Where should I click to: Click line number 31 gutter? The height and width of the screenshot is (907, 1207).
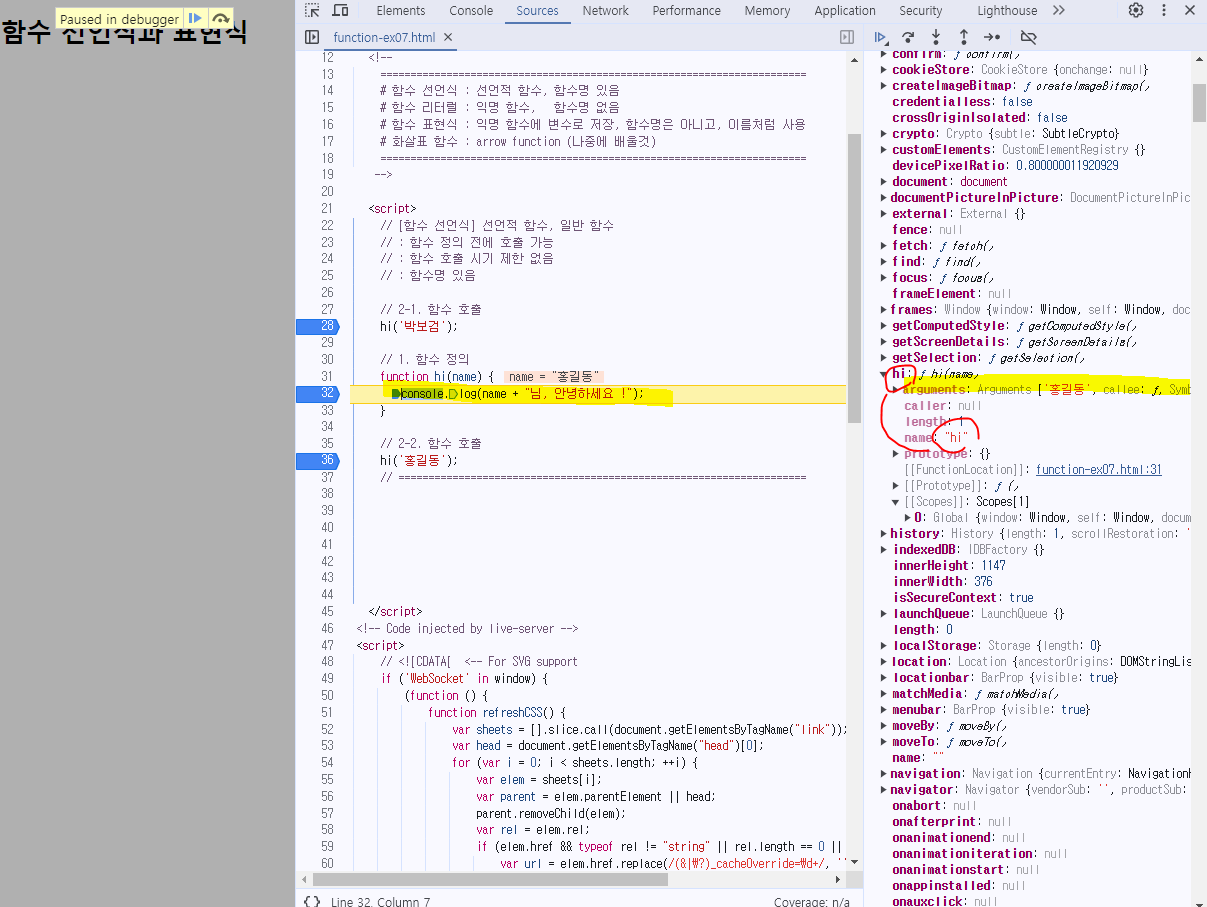point(326,376)
